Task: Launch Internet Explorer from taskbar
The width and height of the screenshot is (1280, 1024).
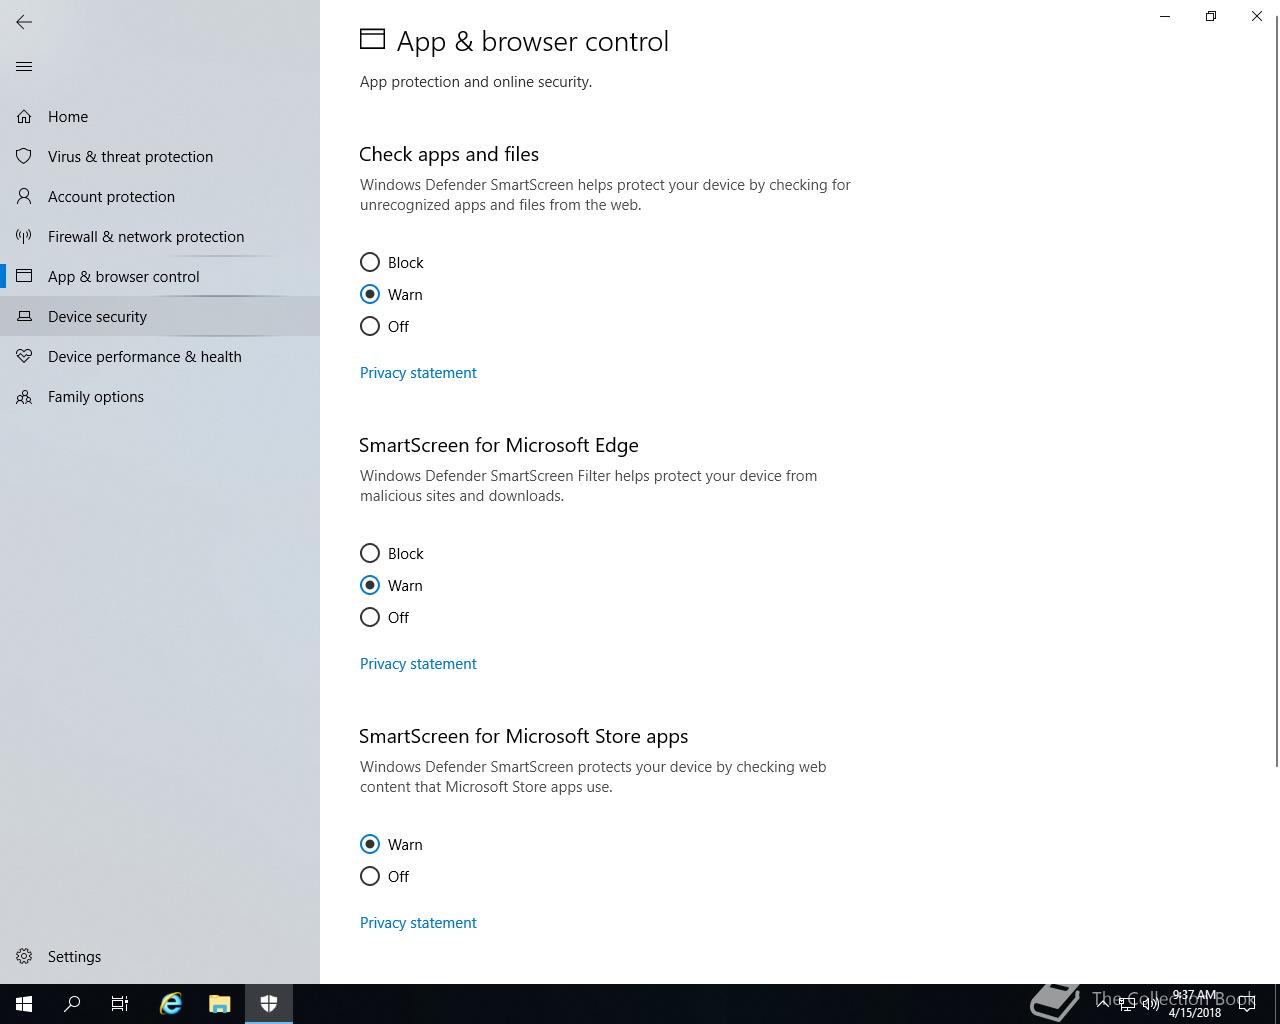Action: tap(171, 1004)
